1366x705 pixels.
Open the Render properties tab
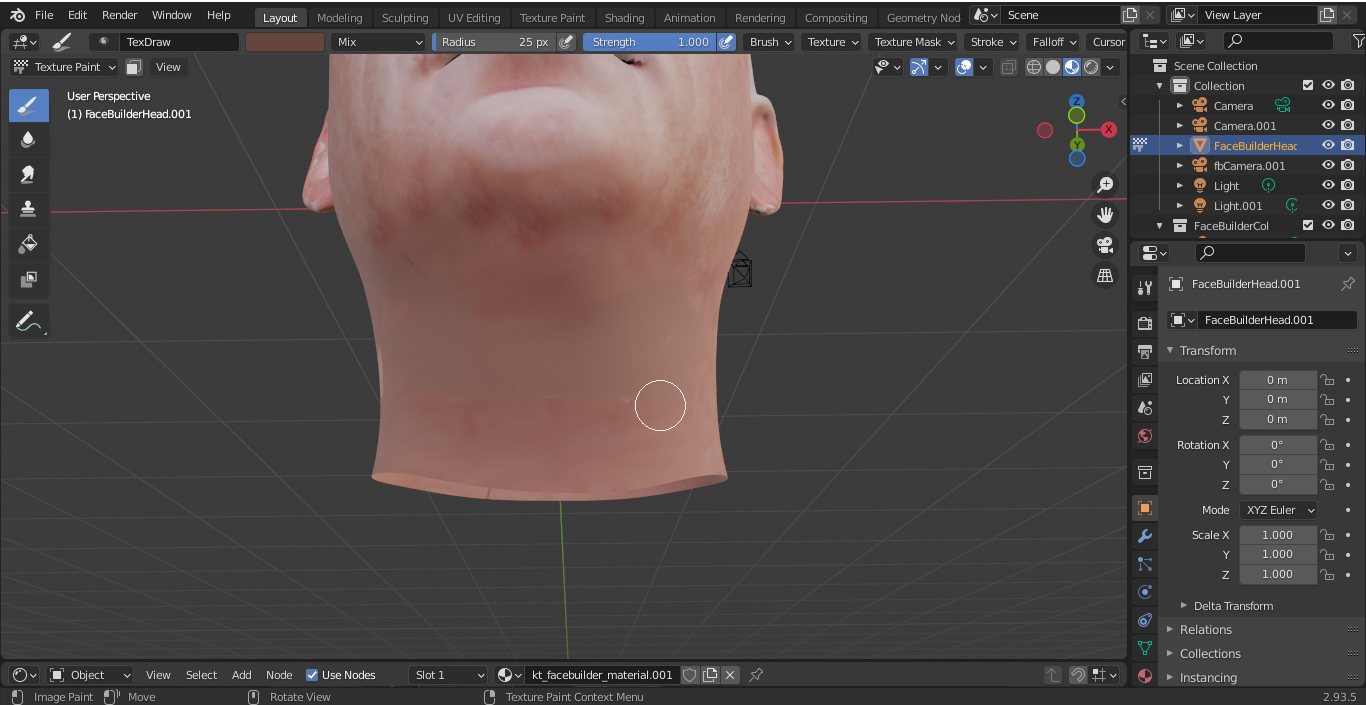click(x=1145, y=323)
